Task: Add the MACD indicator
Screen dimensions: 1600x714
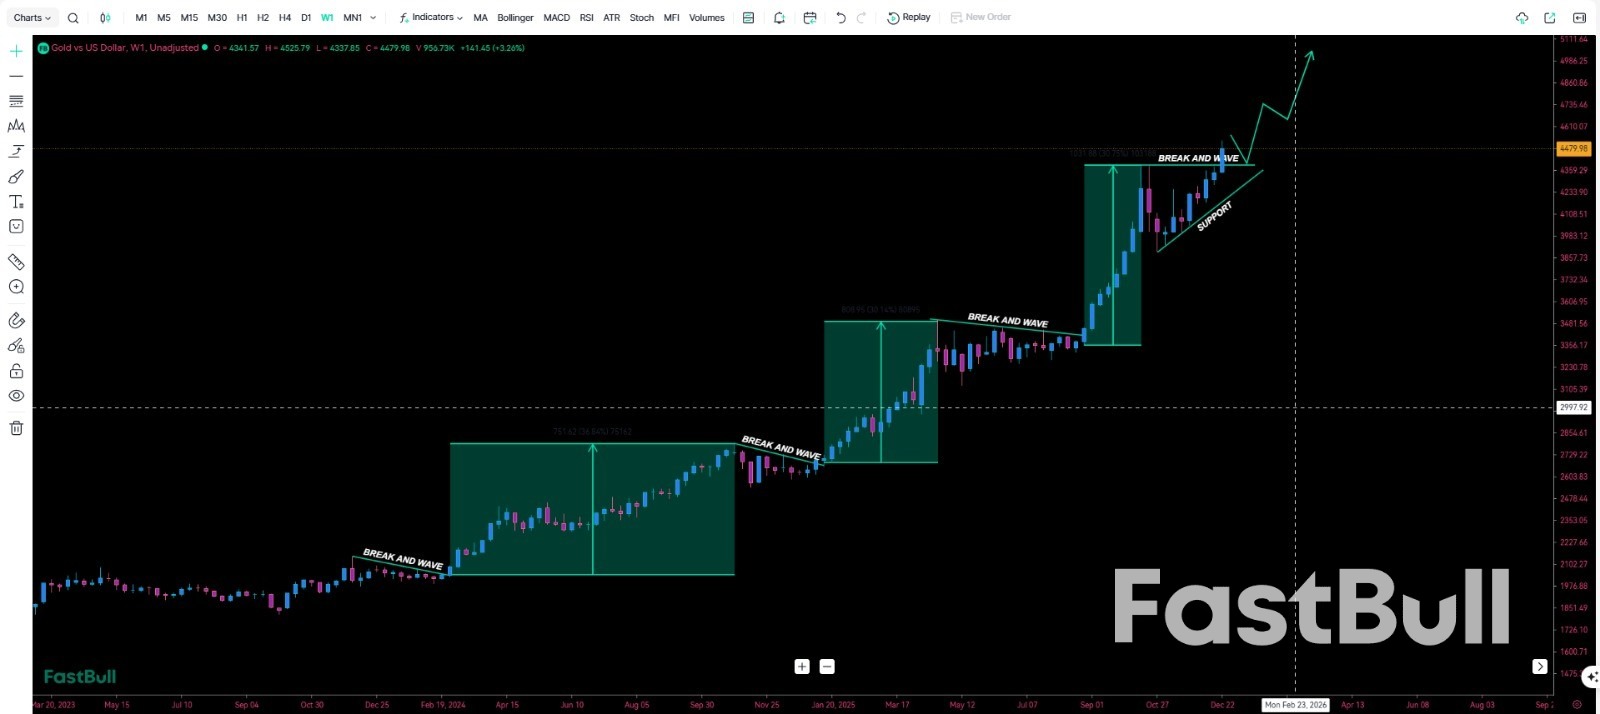Action: [557, 17]
